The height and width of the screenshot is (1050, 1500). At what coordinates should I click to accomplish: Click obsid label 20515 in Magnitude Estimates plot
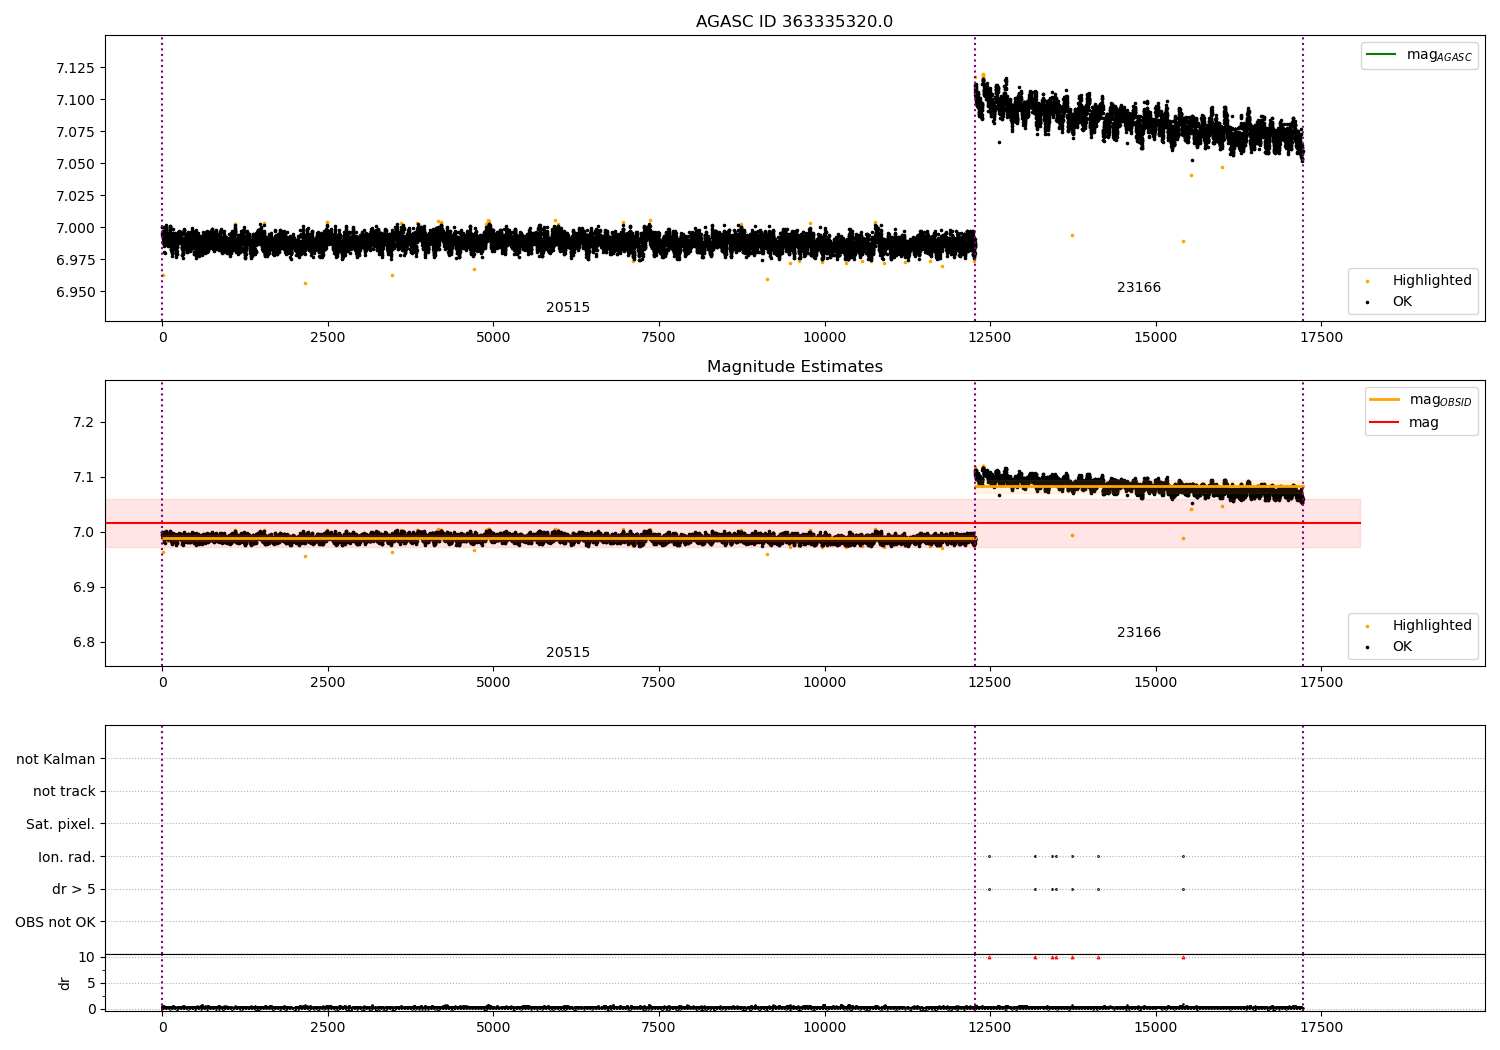(x=568, y=653)
